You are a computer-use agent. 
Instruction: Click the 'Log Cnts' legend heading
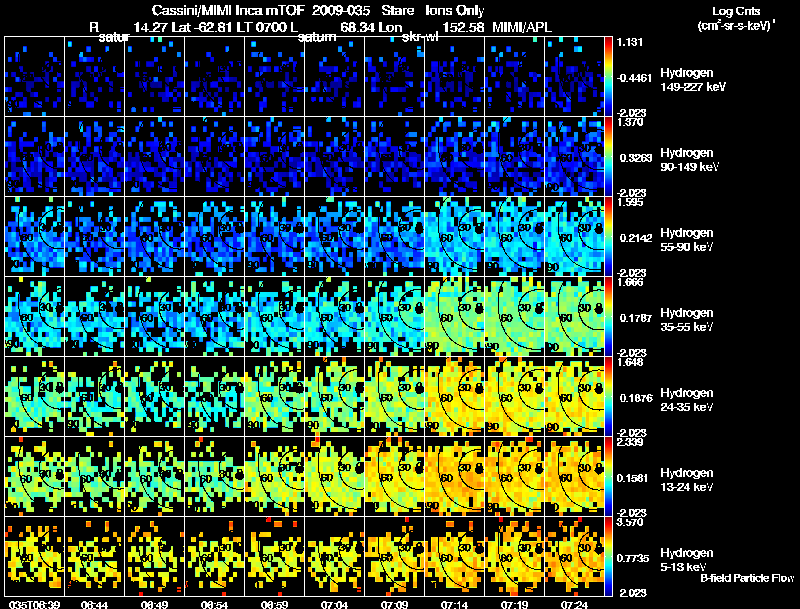(736, 12)
